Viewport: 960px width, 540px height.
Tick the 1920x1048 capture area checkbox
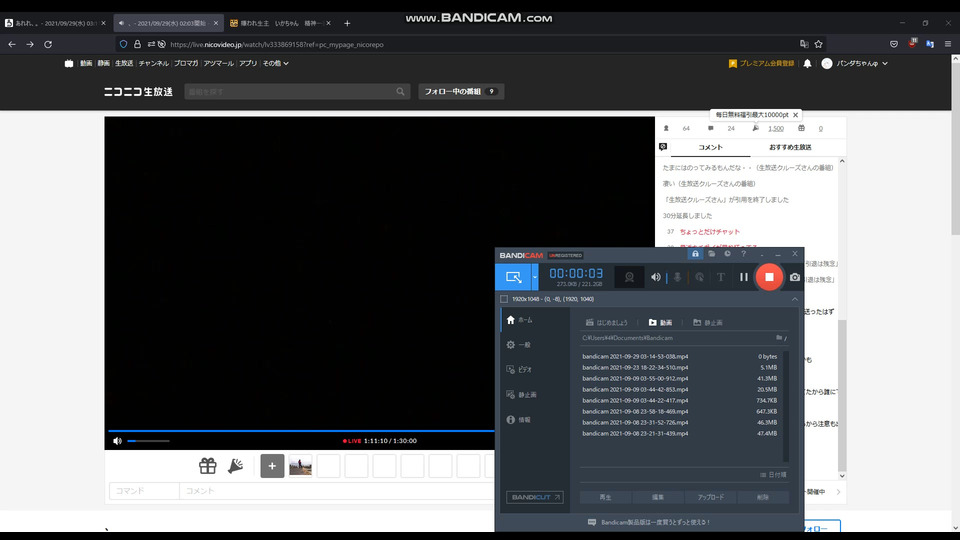pyautogui.click(x=504, y=299)
